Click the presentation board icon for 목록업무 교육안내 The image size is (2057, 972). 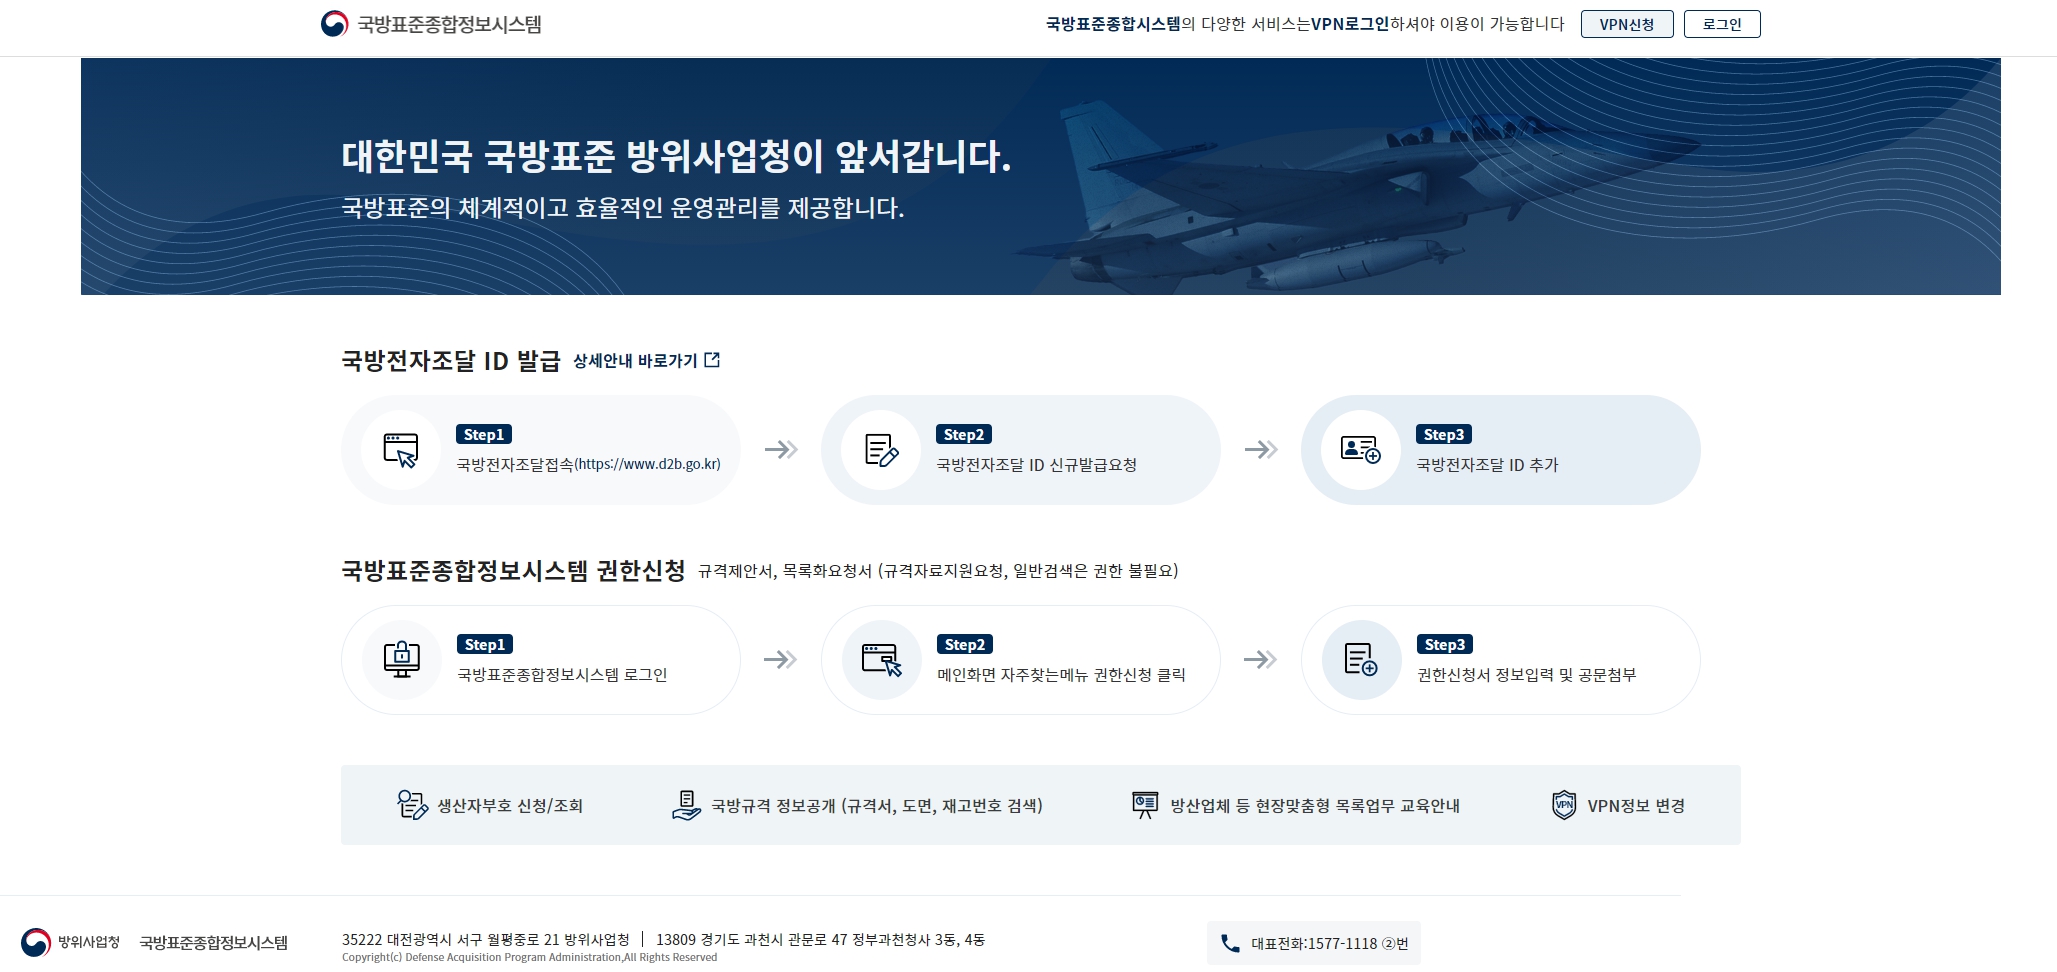coord(1144,805)
